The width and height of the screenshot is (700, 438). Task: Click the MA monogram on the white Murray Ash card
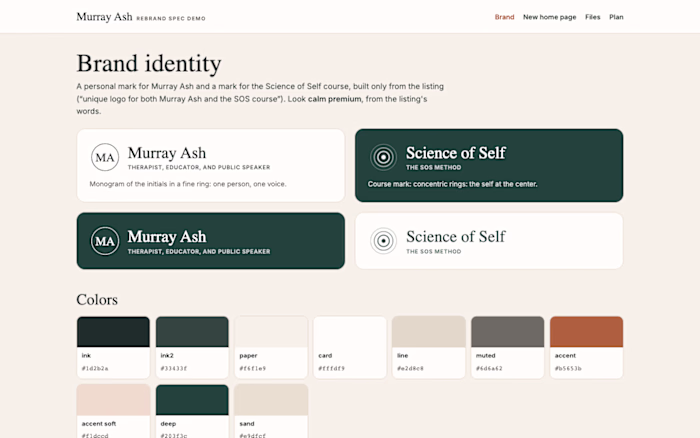[x=105, y=157]
